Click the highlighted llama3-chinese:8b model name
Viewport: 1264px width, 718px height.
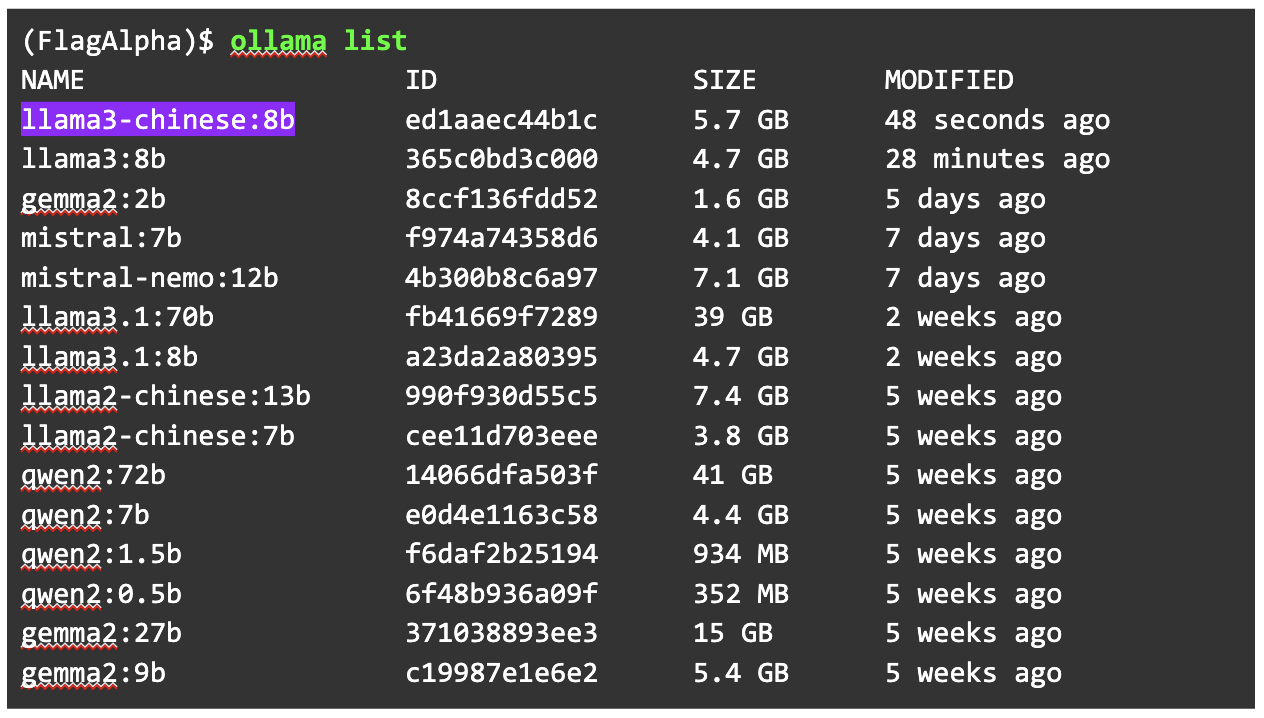(158, 120)
